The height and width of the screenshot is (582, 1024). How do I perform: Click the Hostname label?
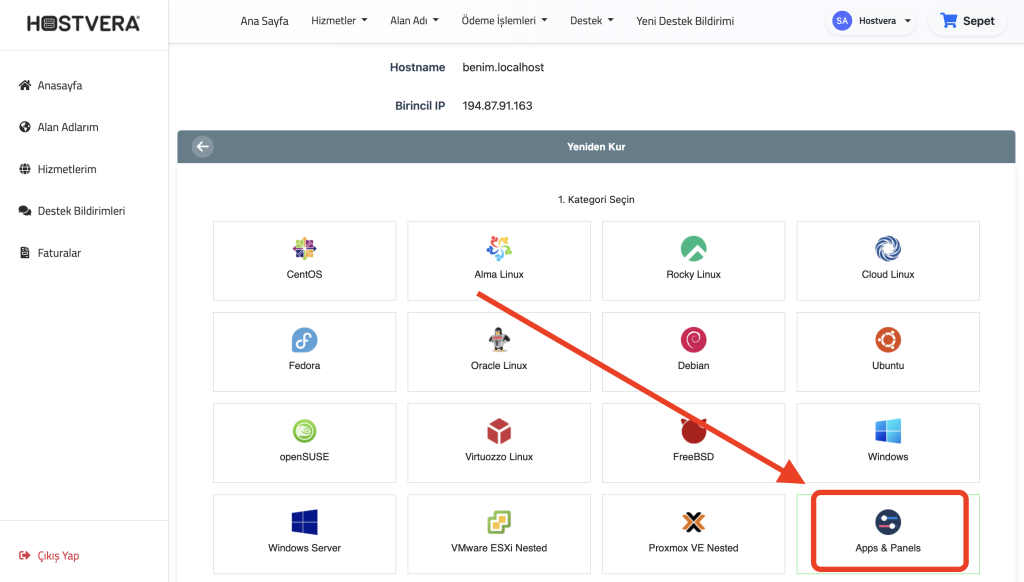(417, 67)
